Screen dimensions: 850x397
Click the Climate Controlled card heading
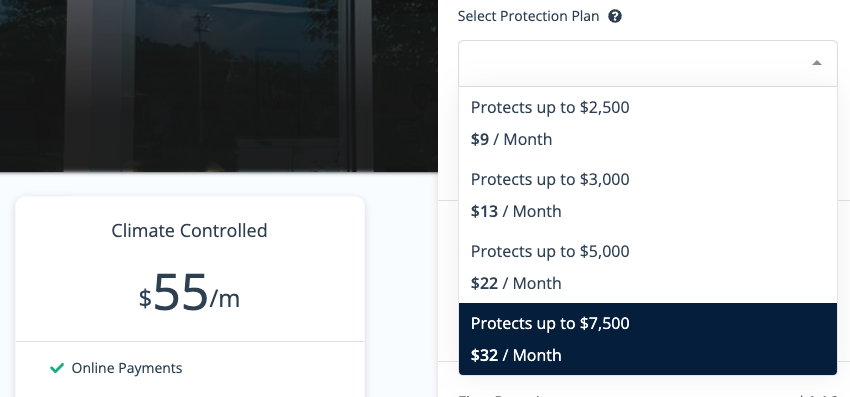point(189,230)
